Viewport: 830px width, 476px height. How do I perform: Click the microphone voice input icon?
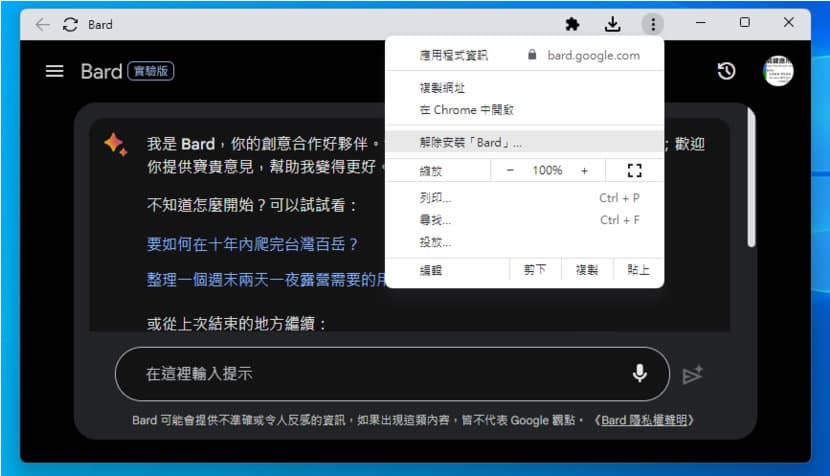tap(639, 373)
